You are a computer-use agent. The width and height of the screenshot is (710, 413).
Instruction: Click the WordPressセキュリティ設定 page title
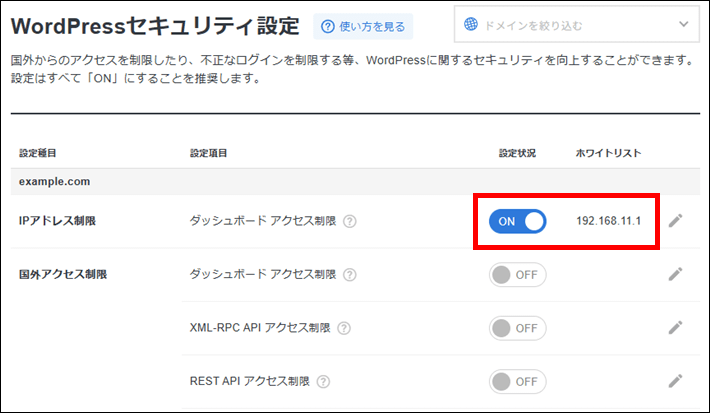(x=155, y=26)
